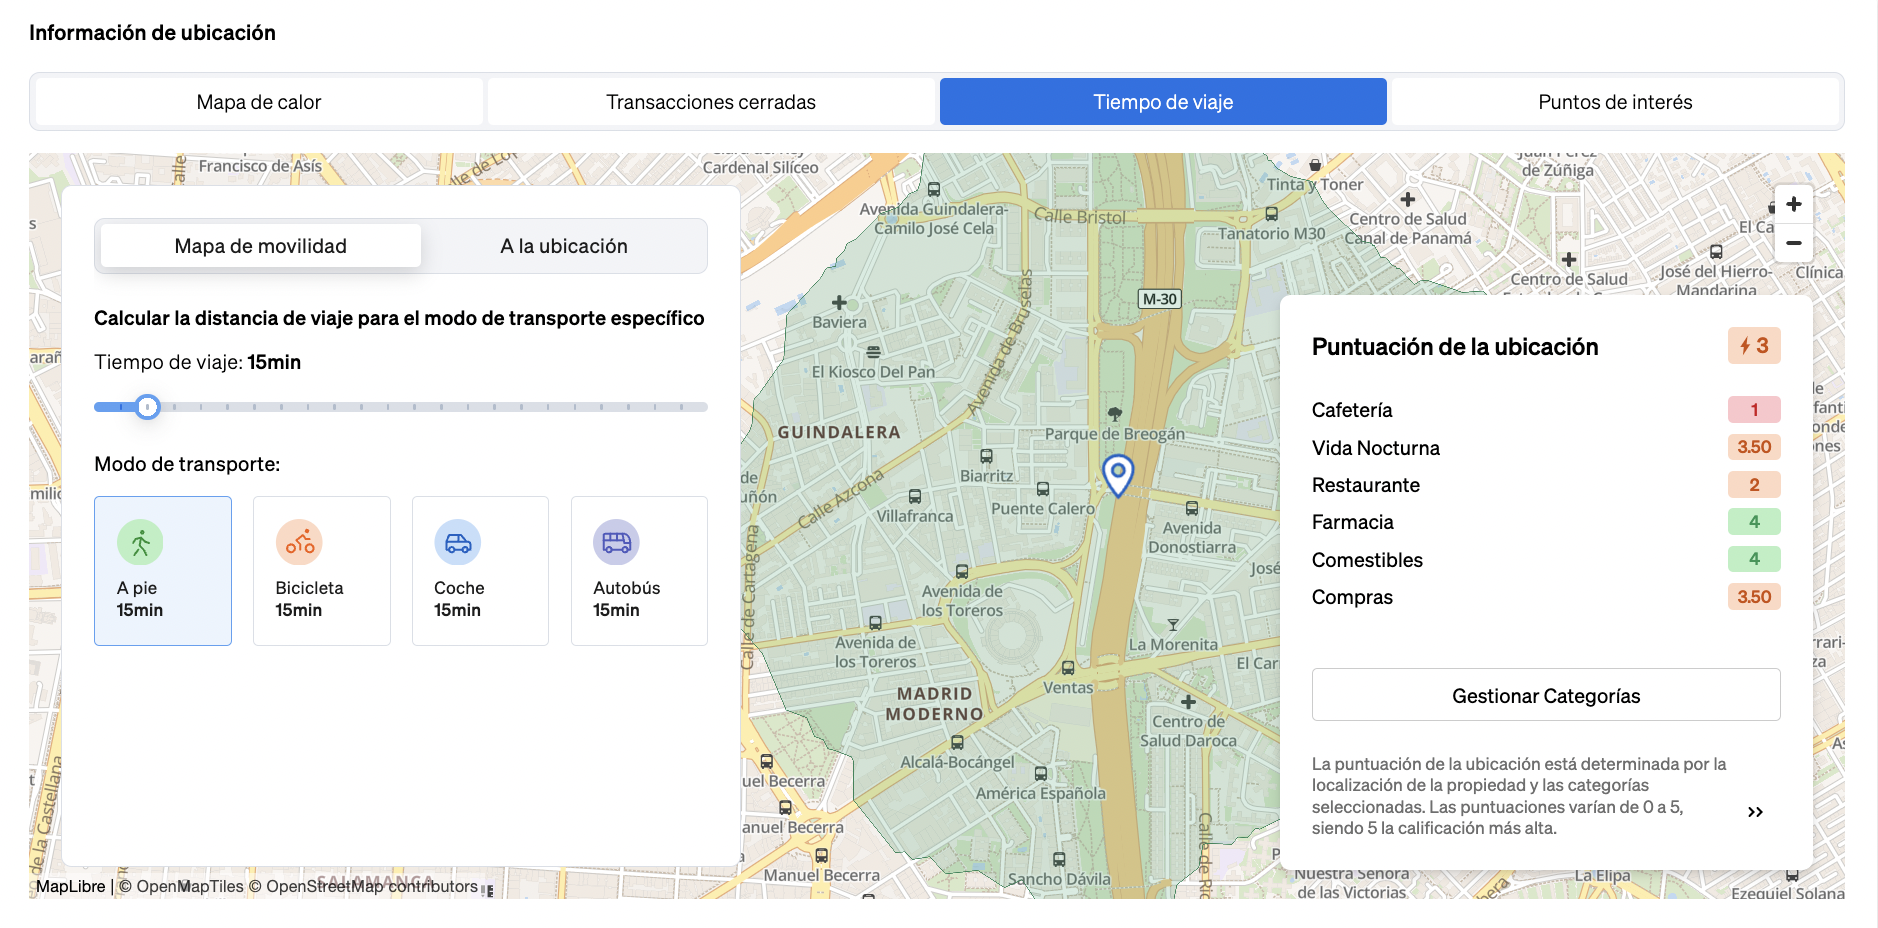The width and height of the screenshot is (1878, 928).
Task: Click the Ventas metro station icon
Action: (x=1068, y=668)
